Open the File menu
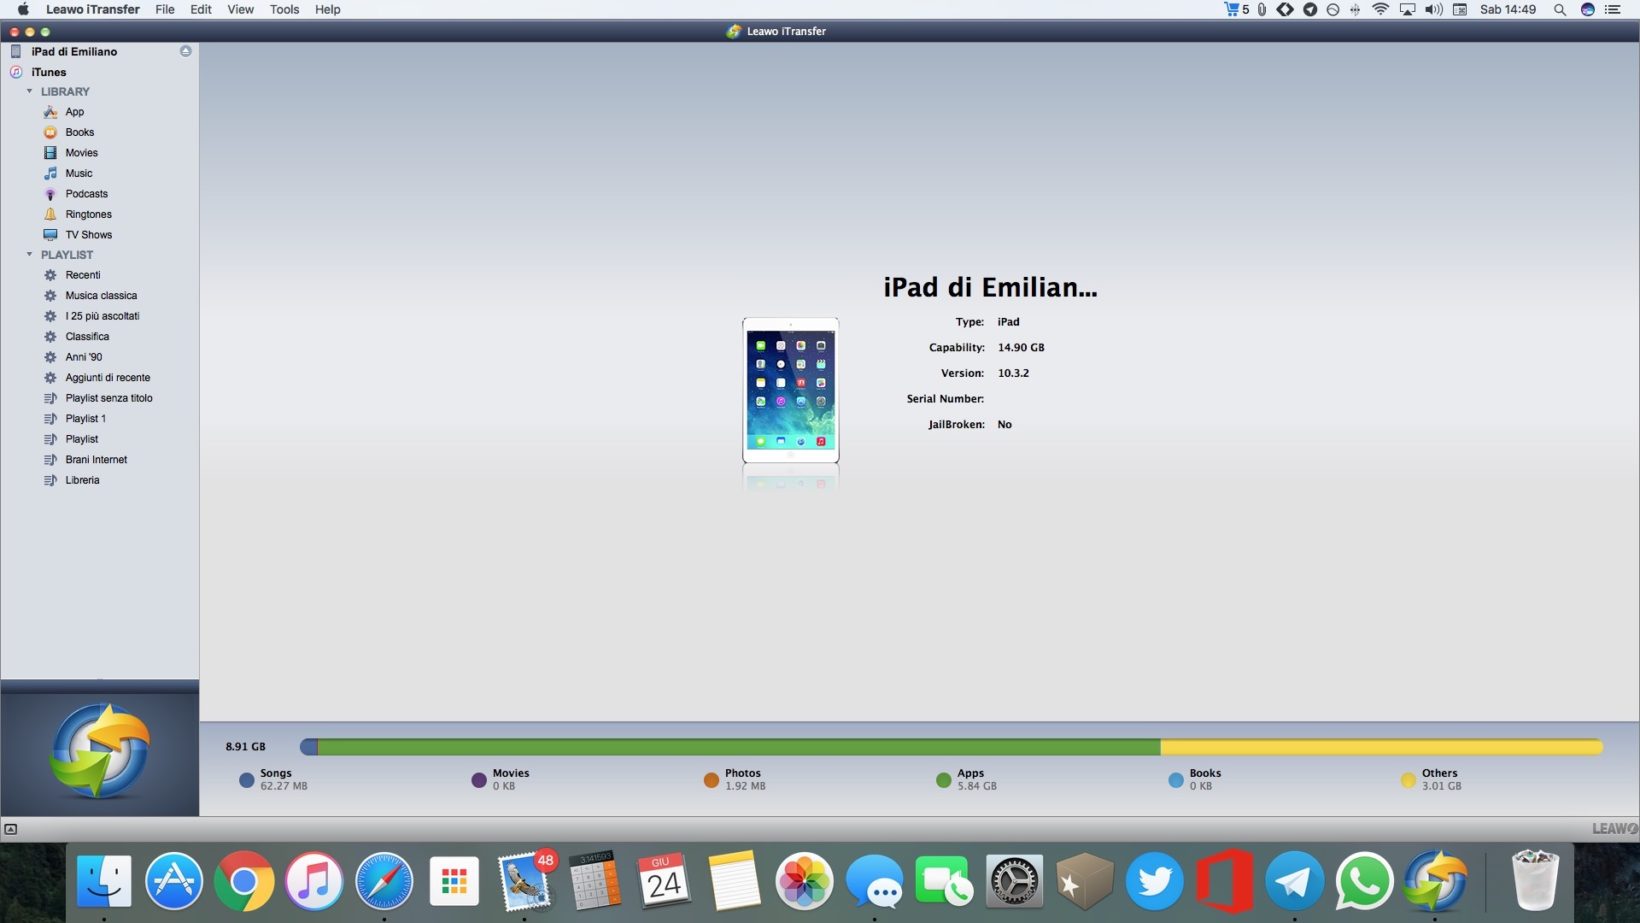 pyautogui.click(x=165, y=9)
